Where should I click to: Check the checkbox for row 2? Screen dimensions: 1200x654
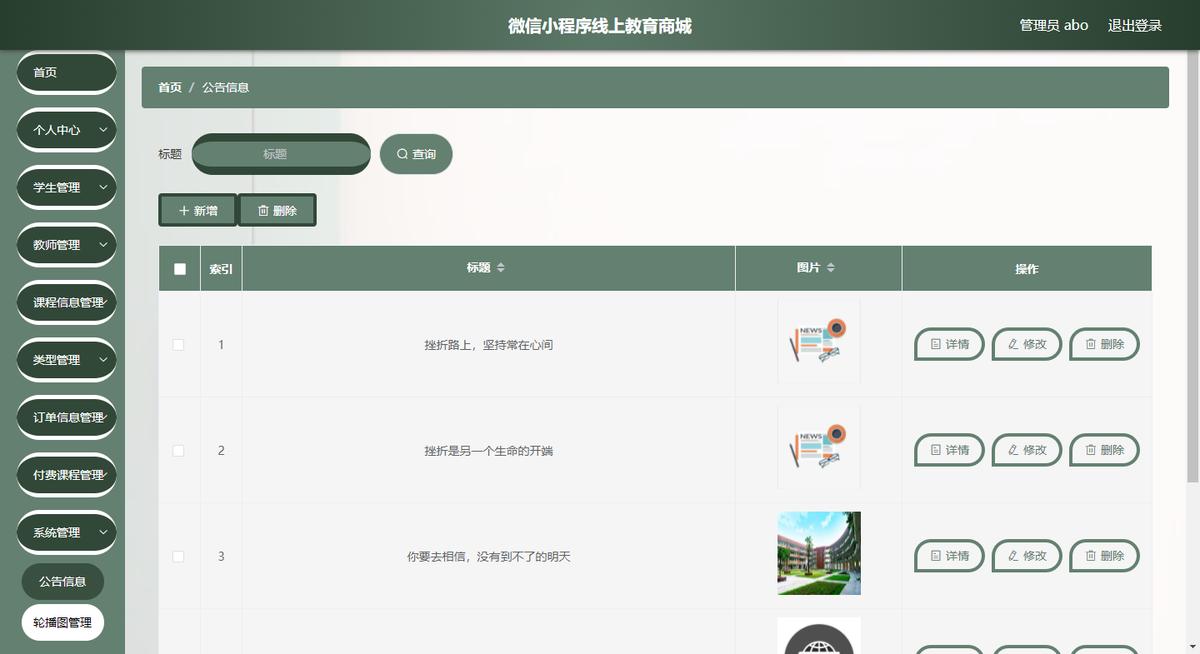(x=179, y=450)
